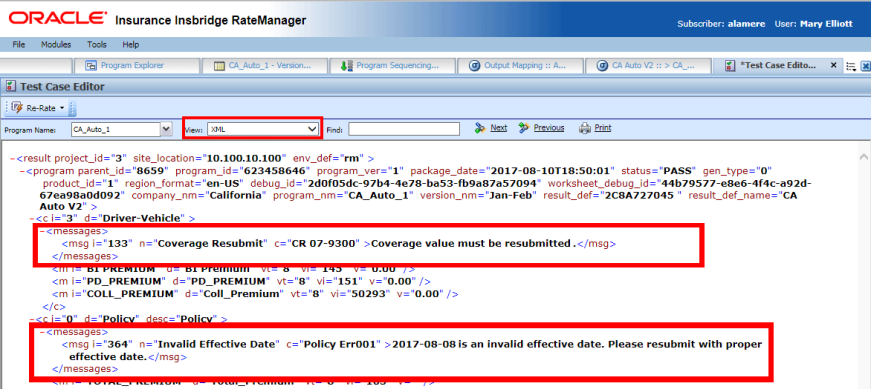Screen dimensions: 871x389
Task: Click the COLL_PREMIUM XML line
Action: pyautogui.click(x=255, y=293)
